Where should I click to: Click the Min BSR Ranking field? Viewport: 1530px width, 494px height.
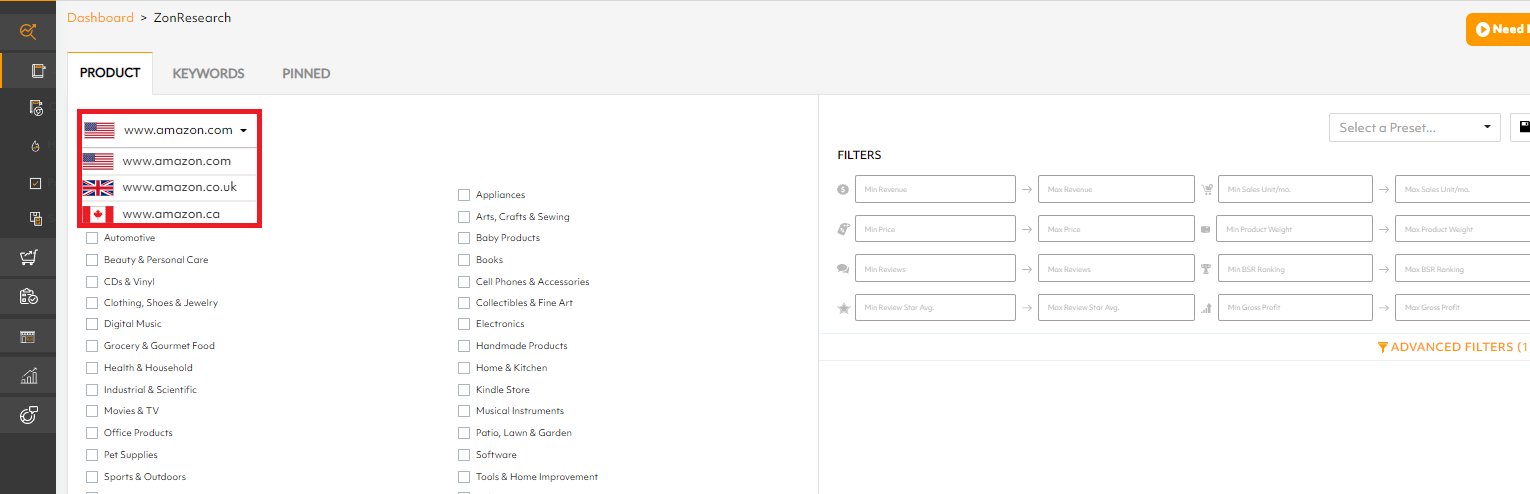click(x=1295, y=269)
